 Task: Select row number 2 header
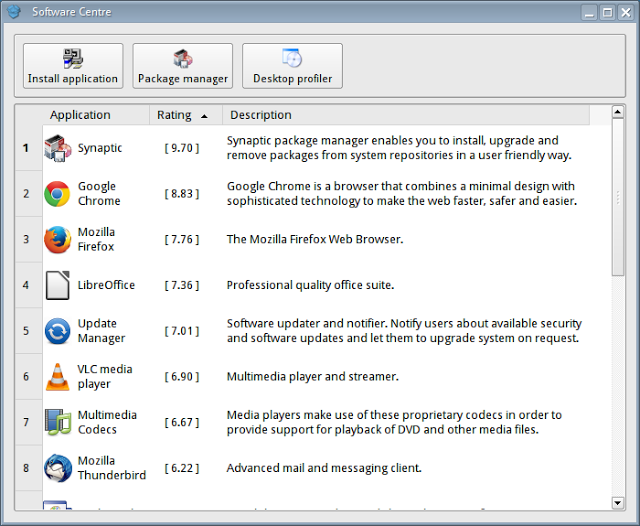tap(29, 194)
